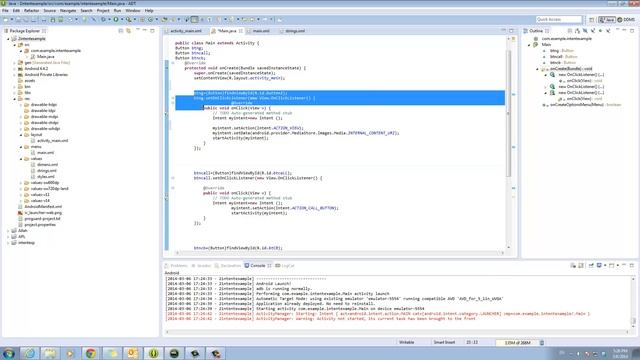Click the editor's vertical scrollbar
The image size is (640, 360).
coord(509,114)
